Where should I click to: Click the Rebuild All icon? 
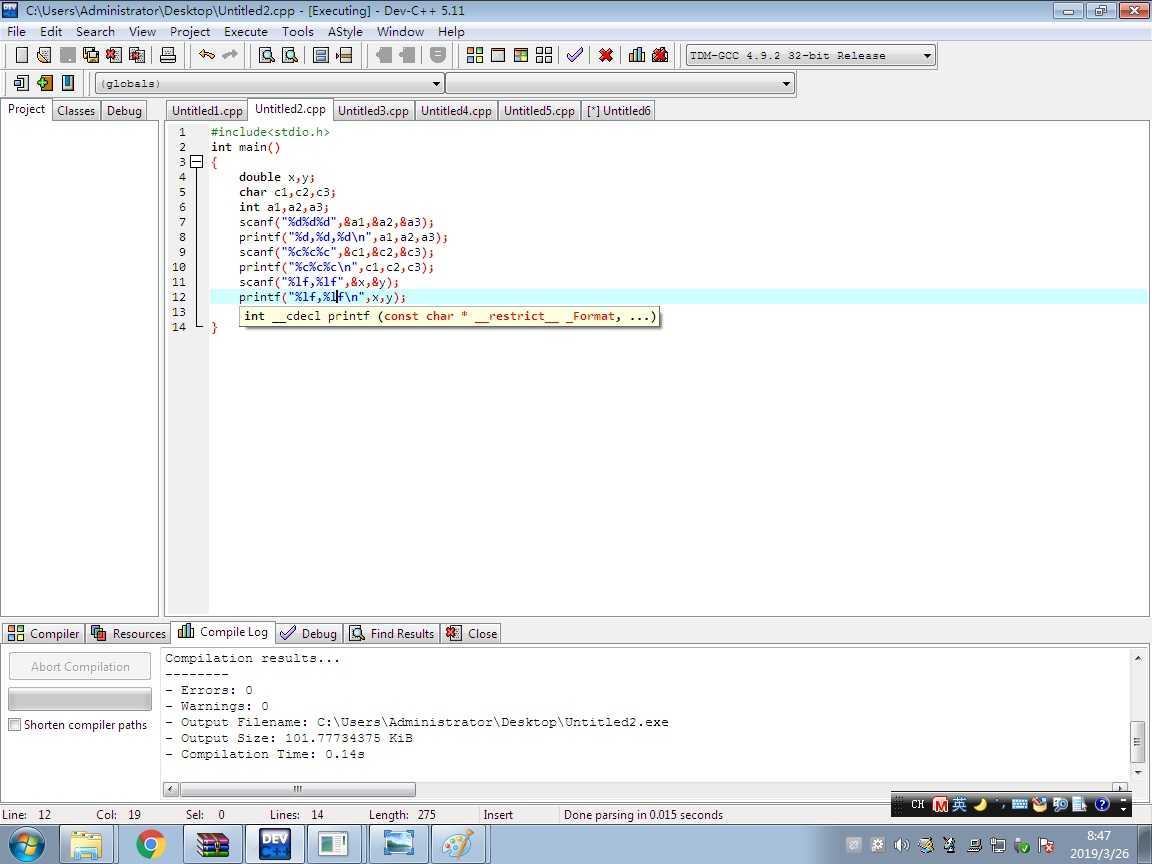(544, 55)
